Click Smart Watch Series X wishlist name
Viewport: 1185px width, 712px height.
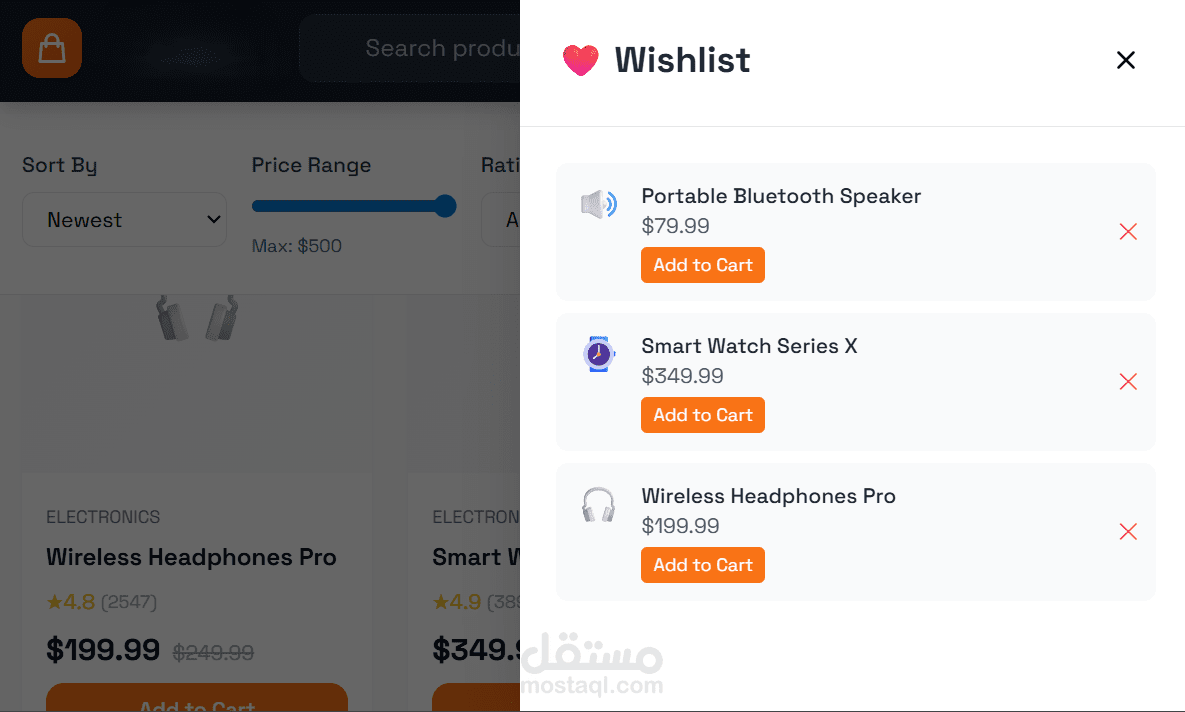(x=749, y=346)
